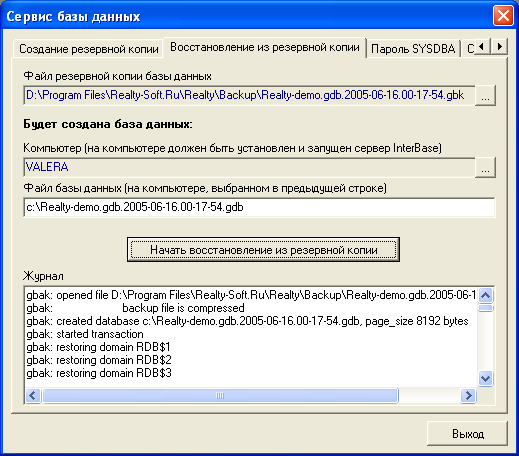Click Начать восстановление из резервной копии

coord(263,250)
